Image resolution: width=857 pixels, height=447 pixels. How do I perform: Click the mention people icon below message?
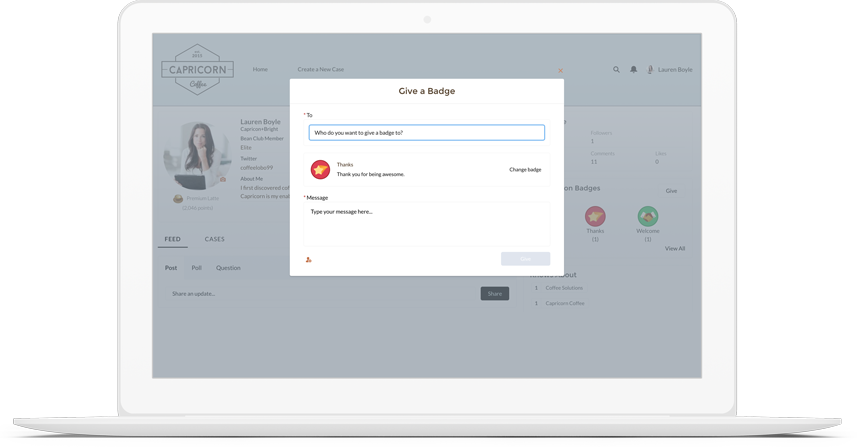[309, 260]
